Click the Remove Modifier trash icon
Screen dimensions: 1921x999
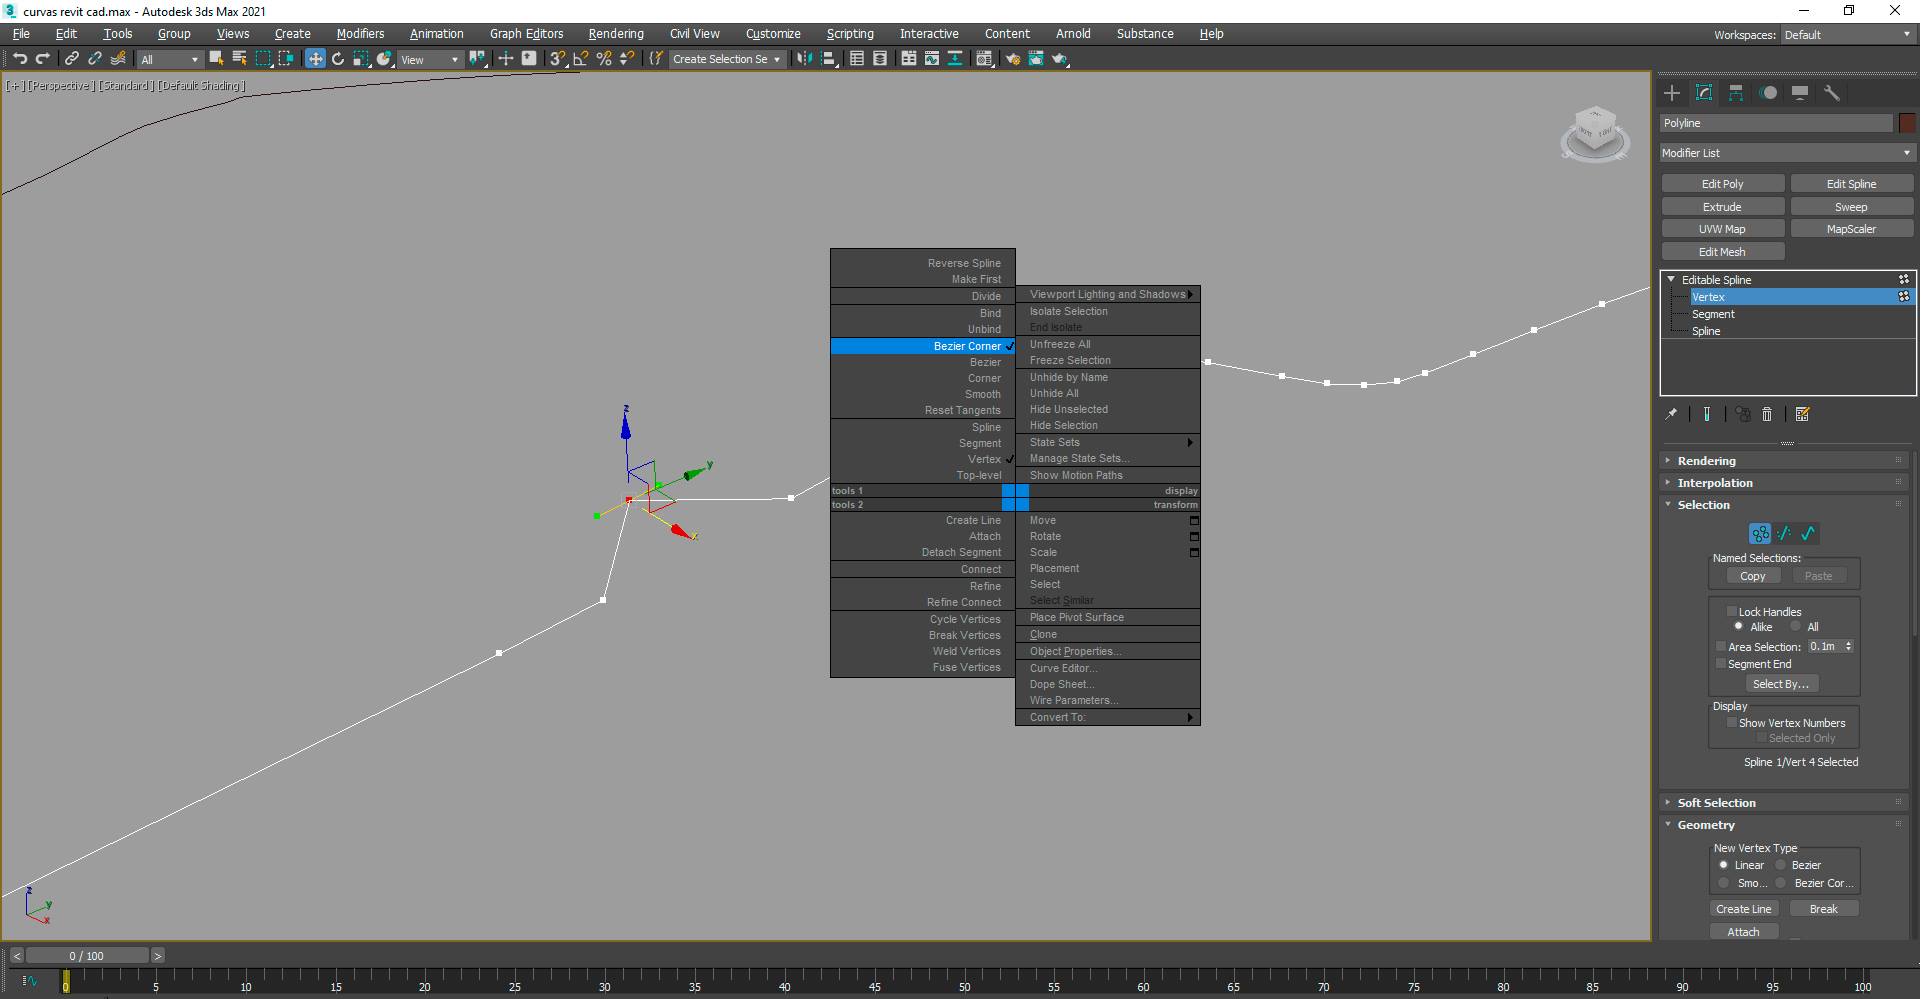1767,414
